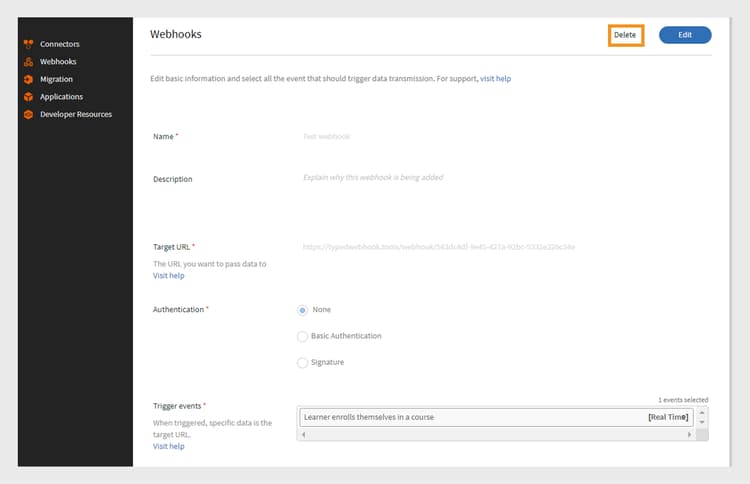
Task: Click the Developer Resources icon
Action: 29,114
